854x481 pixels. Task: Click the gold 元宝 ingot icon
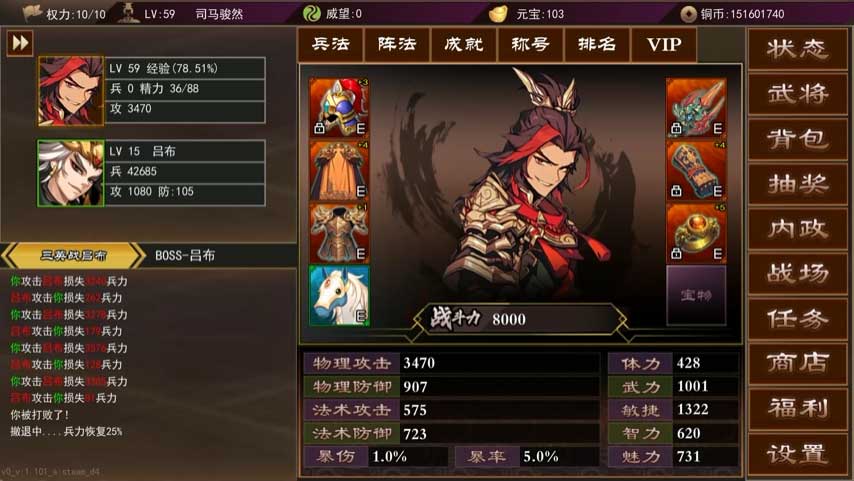coord(498,14)
